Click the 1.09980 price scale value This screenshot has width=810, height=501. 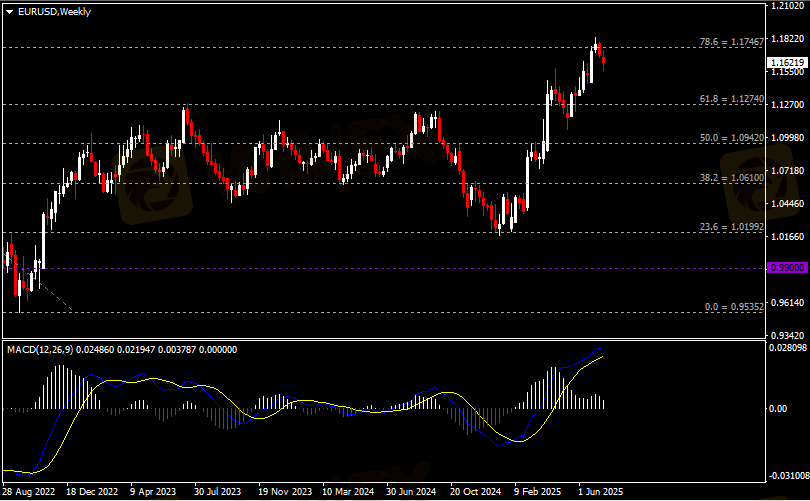[787, 137]
